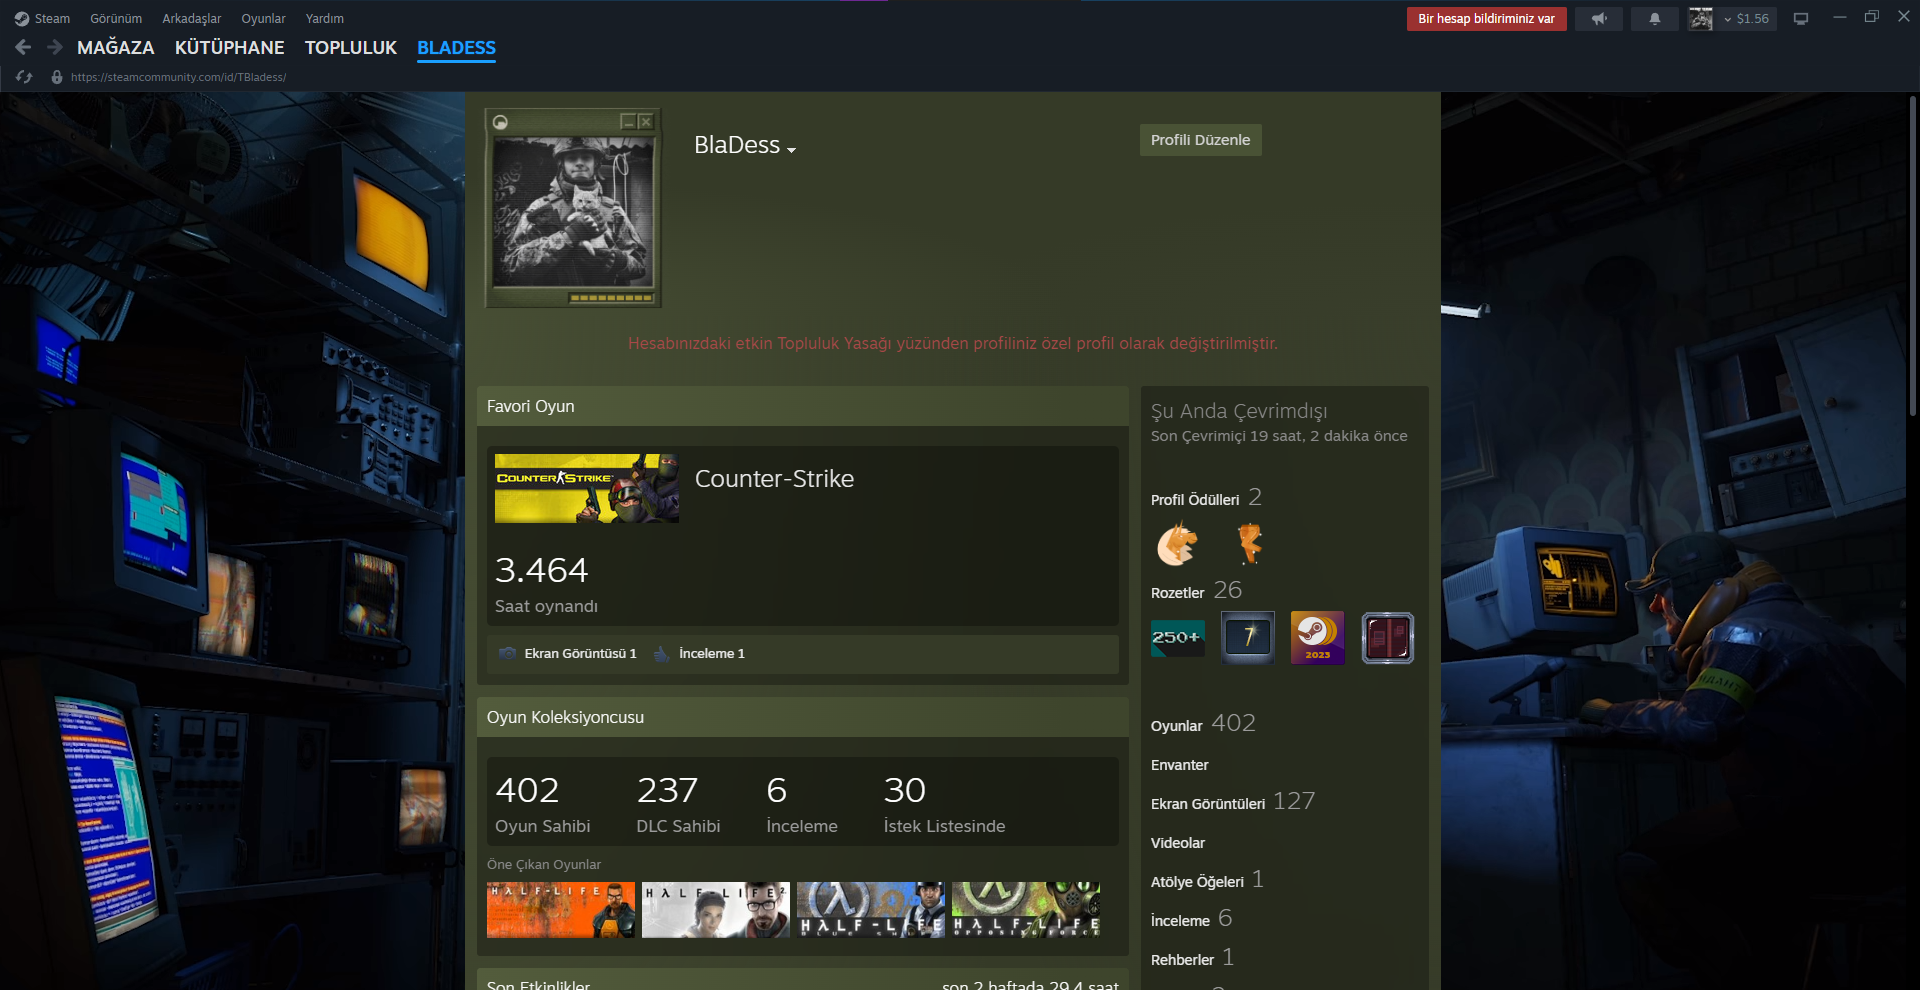Open the Half-Life Blue Shift thumbnail

pyautogui.click(x=871, y=910)
